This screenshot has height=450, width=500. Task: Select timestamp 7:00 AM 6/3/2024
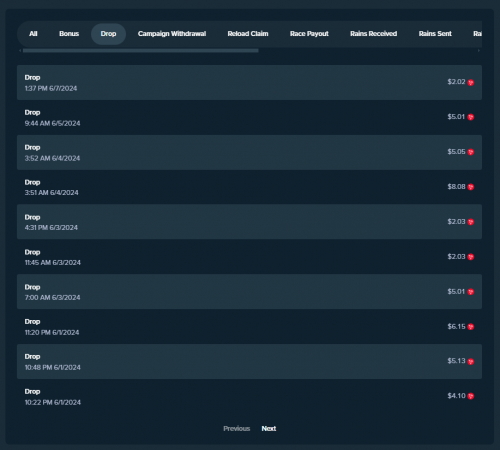52,297
